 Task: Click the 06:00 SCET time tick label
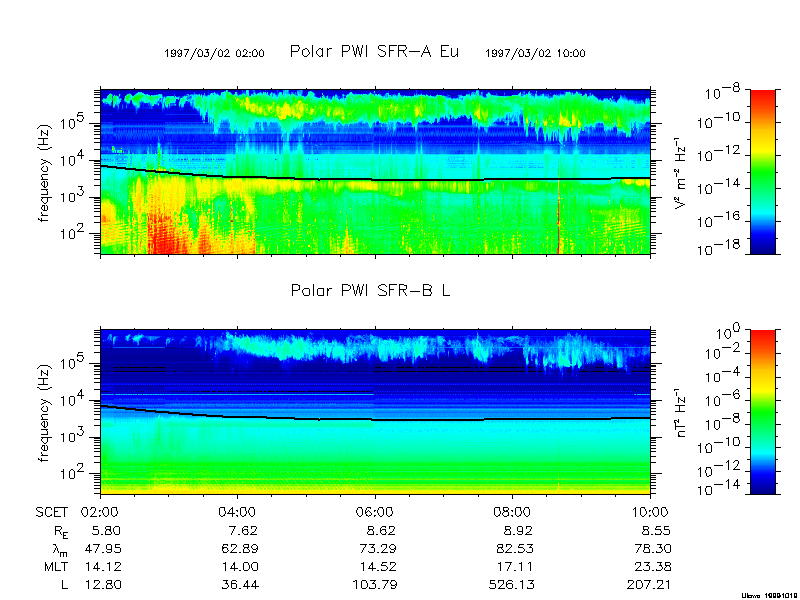click(375, 513)
